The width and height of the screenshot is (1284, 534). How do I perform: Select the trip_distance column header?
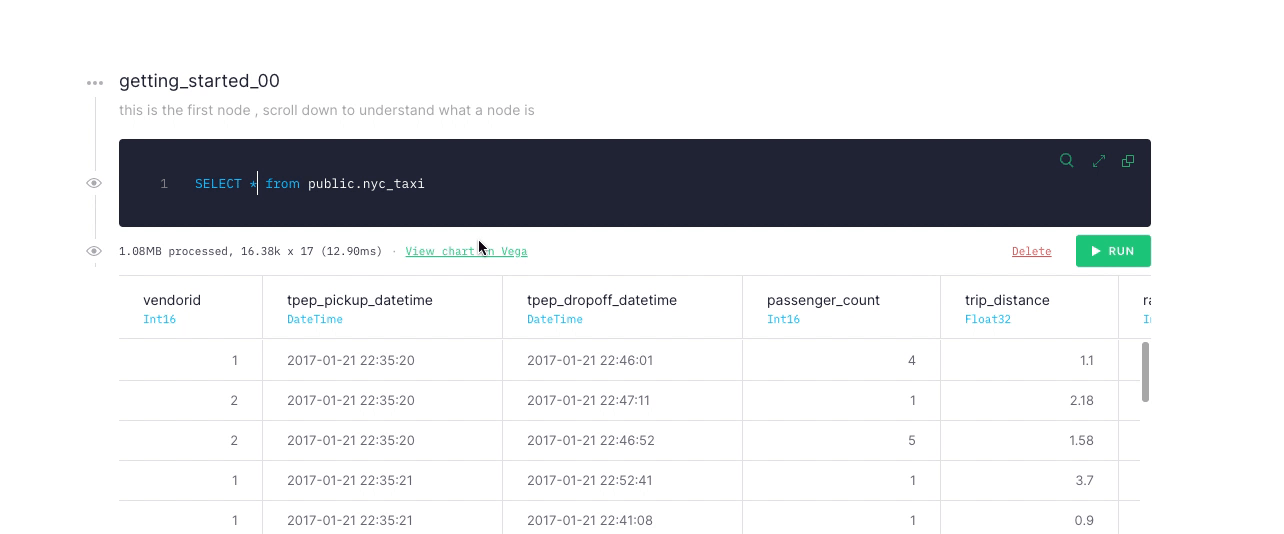tap(1006, 300)
